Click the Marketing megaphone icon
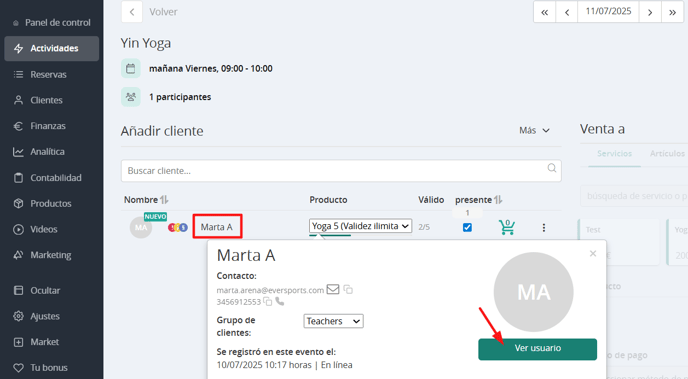The image size is (688, 379). point(18,255)
